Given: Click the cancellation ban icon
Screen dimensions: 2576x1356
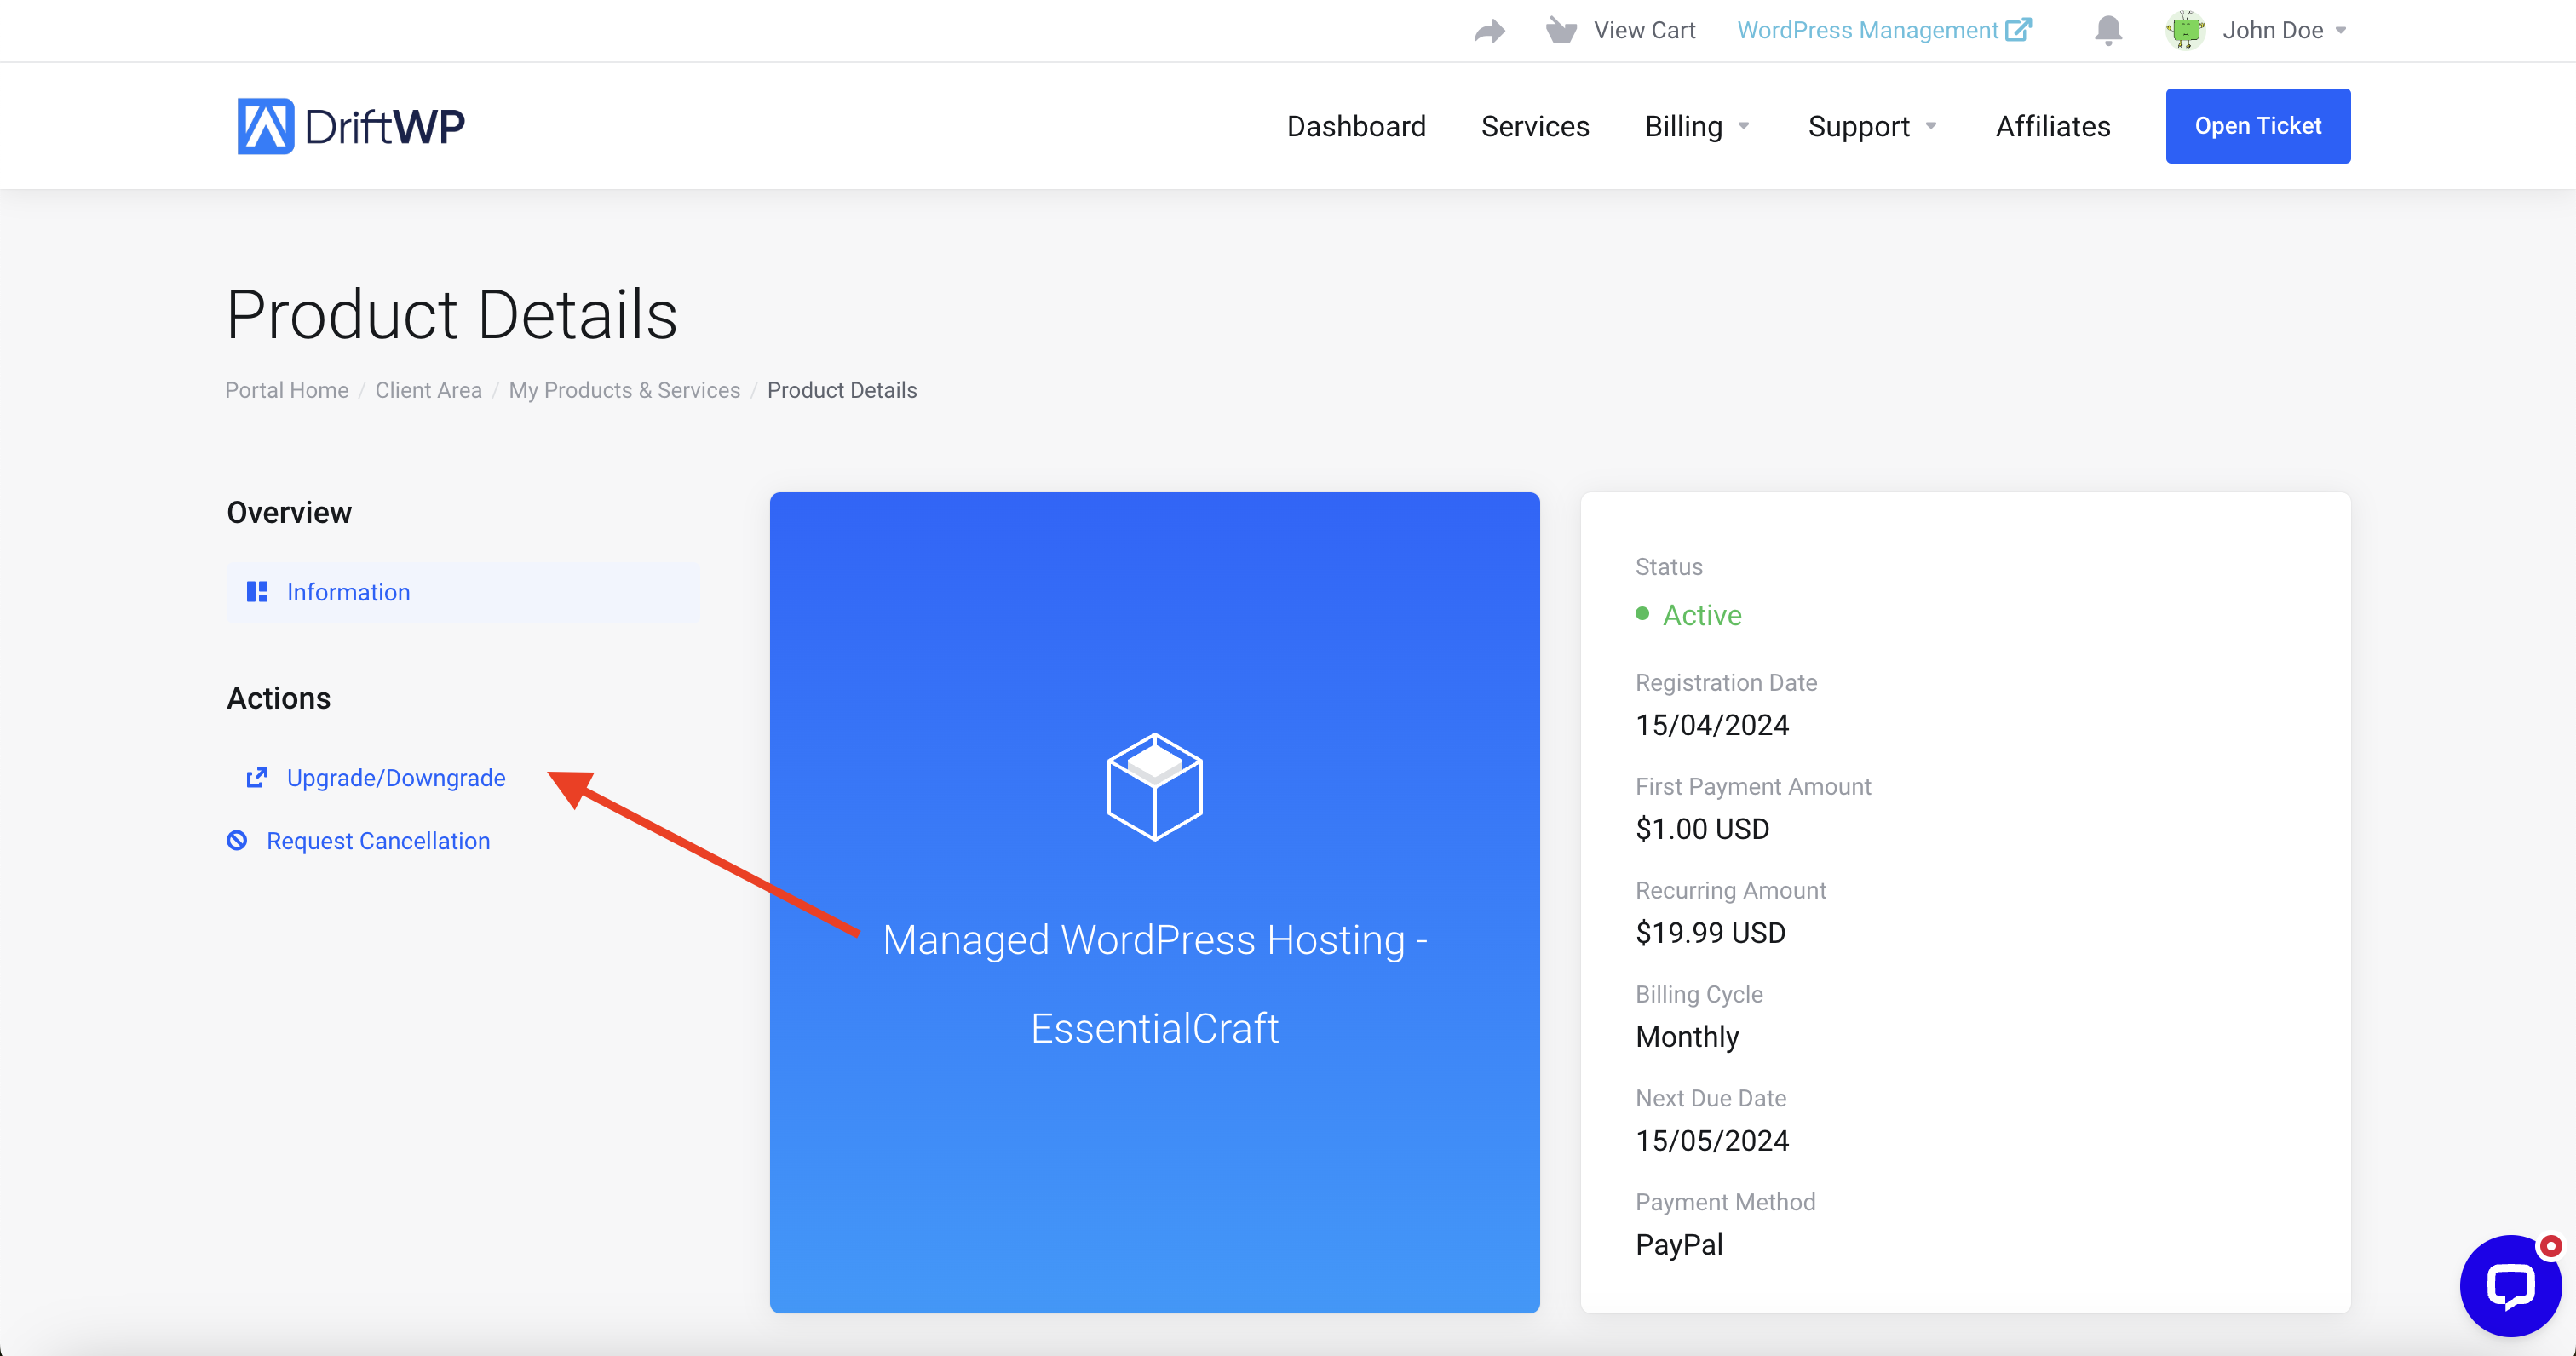Looking at the screenshot, I should click(x=237, y=840).
